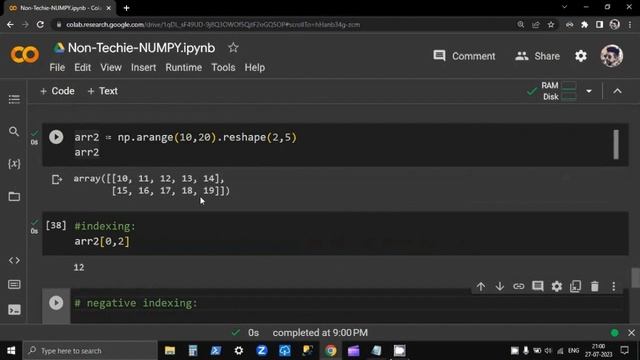Open File Explorer from the taskbar
Image resolution: width=640 pixels, height=360 pixels.
click(x=170, y=351)
